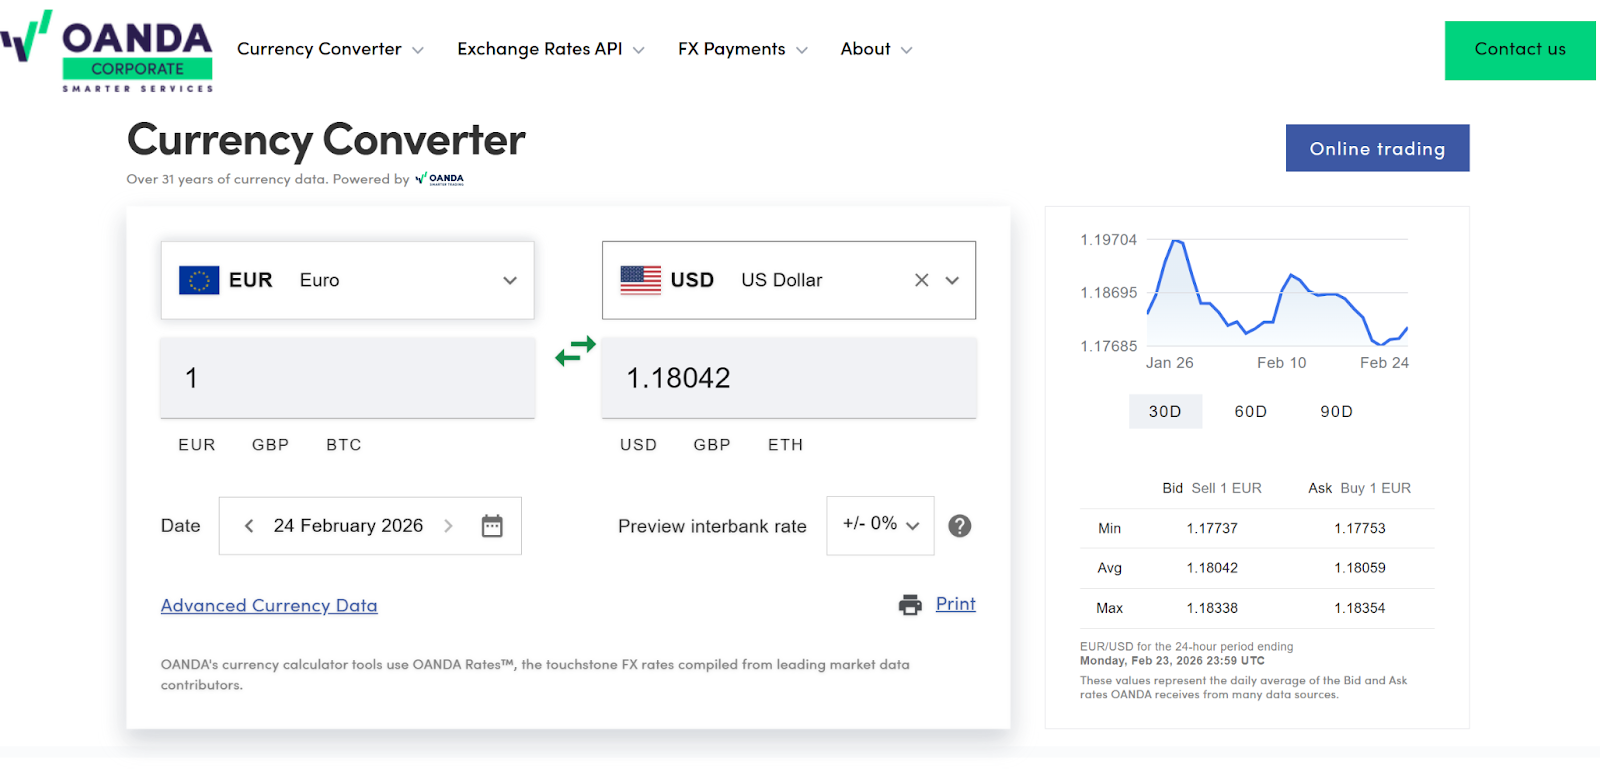
Task: Pick EUR shortcut under source amount
Action: [x=197, y=445]
